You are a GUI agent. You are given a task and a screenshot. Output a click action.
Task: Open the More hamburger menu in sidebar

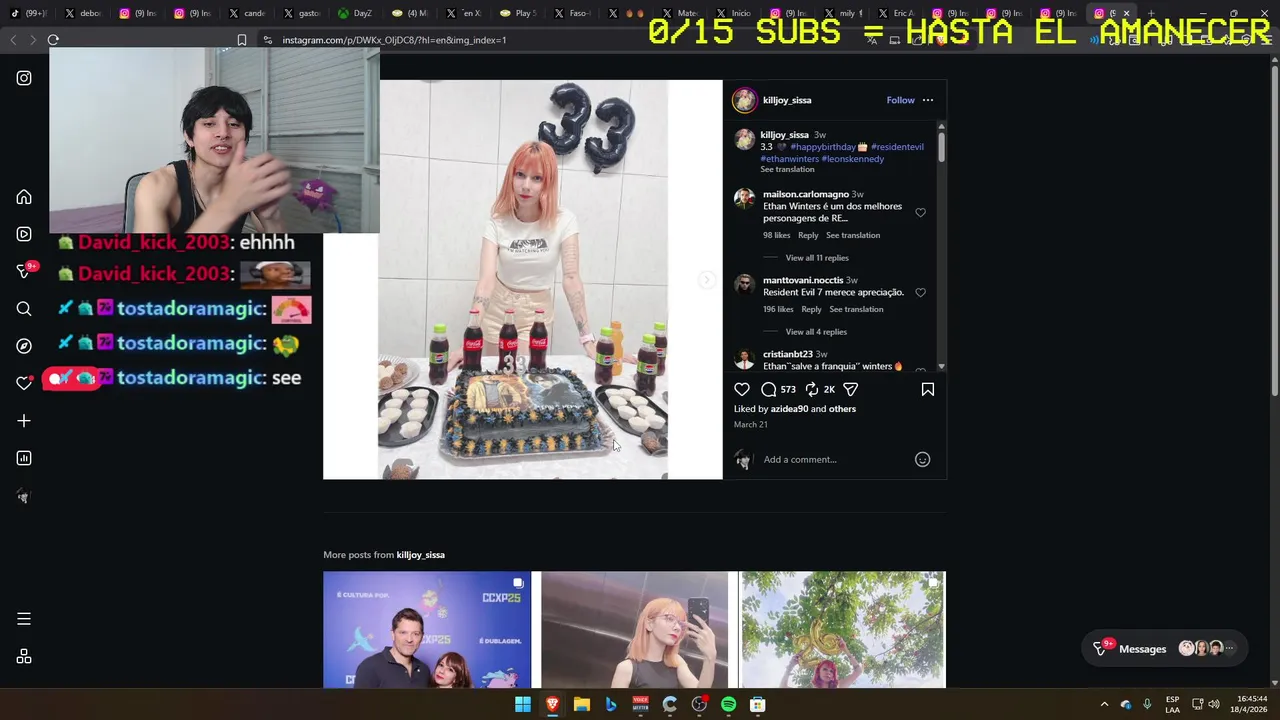pos(24,619)
